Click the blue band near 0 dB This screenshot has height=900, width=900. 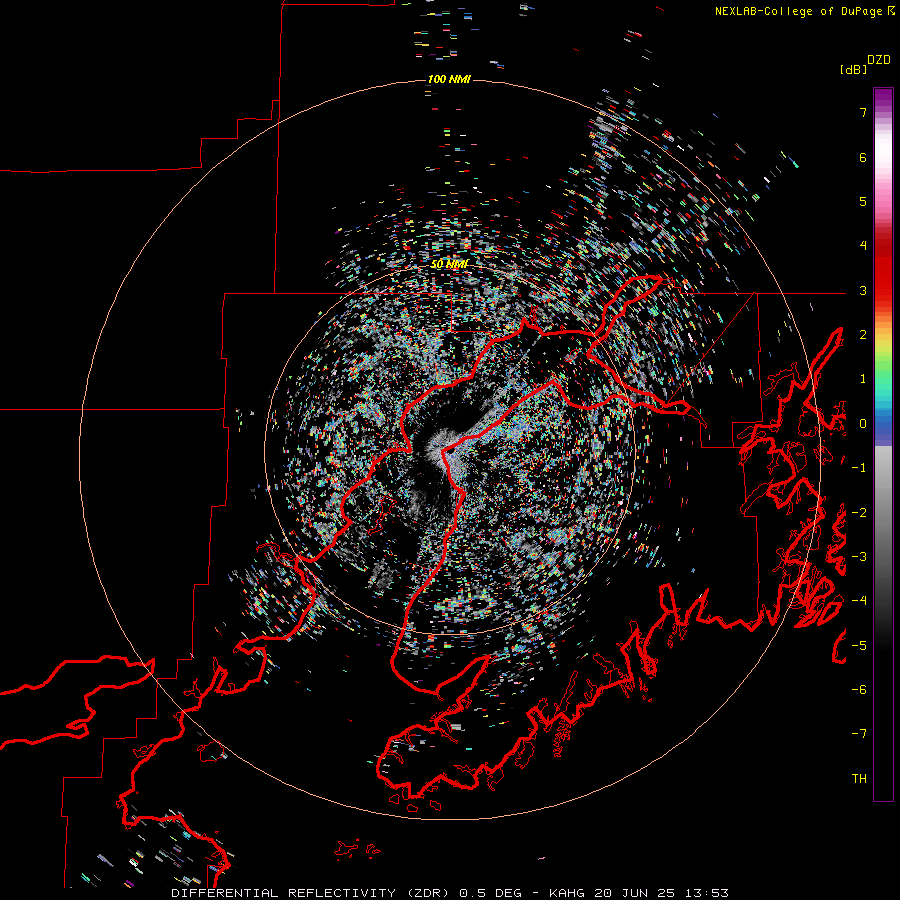(883, 428)
